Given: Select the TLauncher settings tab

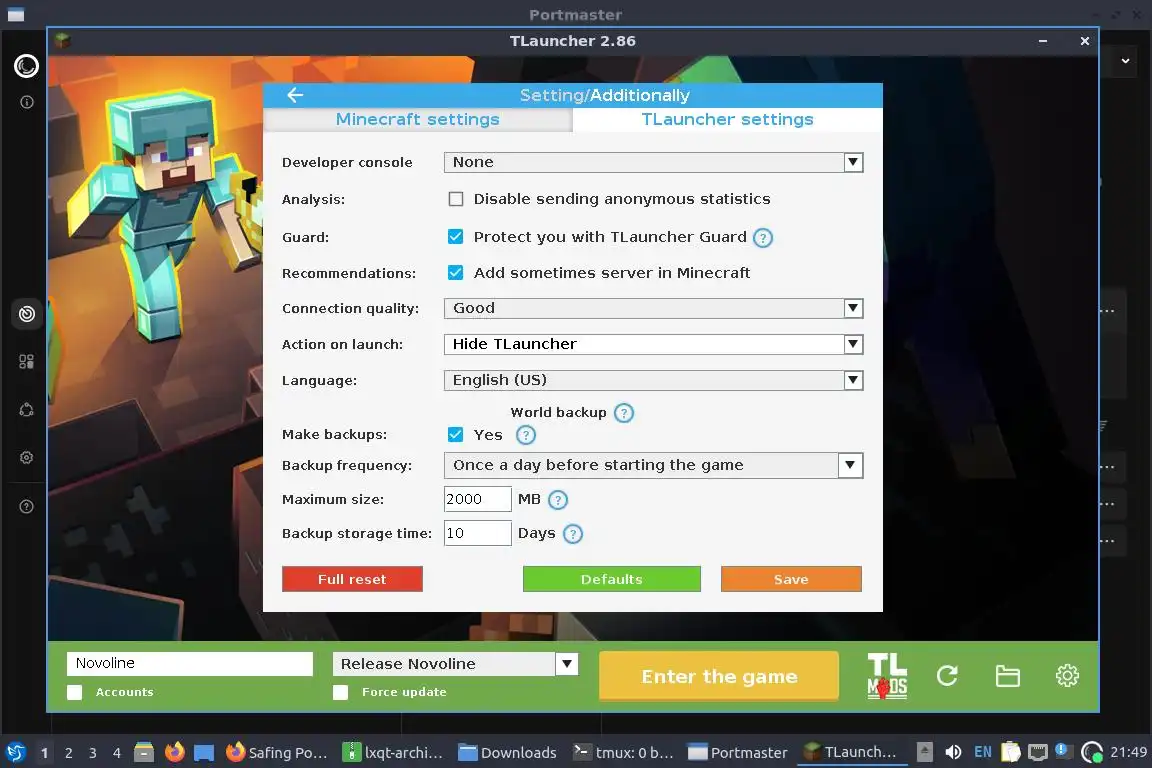Looking at the screenshot, I should 727,120.
